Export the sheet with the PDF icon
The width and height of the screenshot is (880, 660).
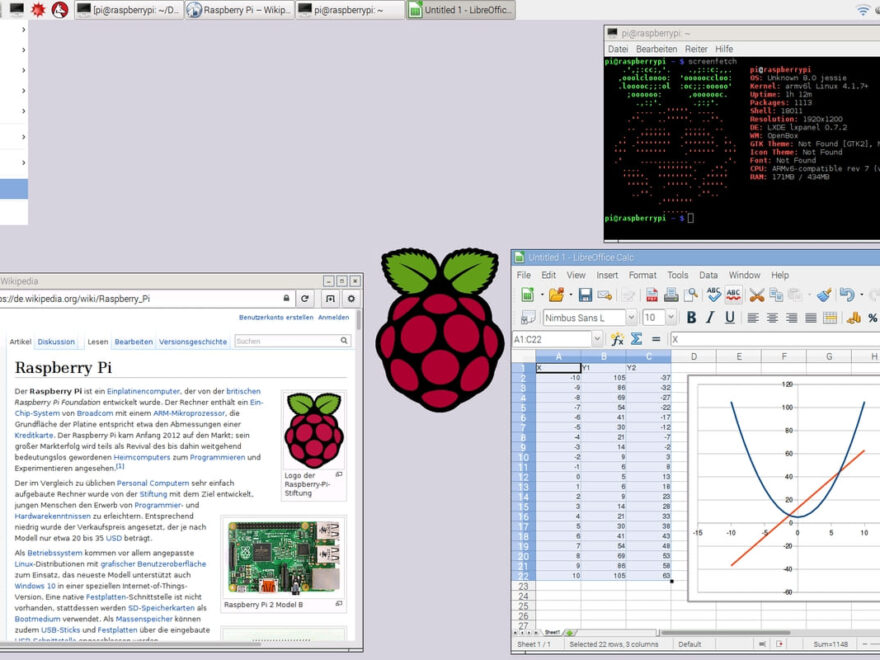[x=652, y=295]
